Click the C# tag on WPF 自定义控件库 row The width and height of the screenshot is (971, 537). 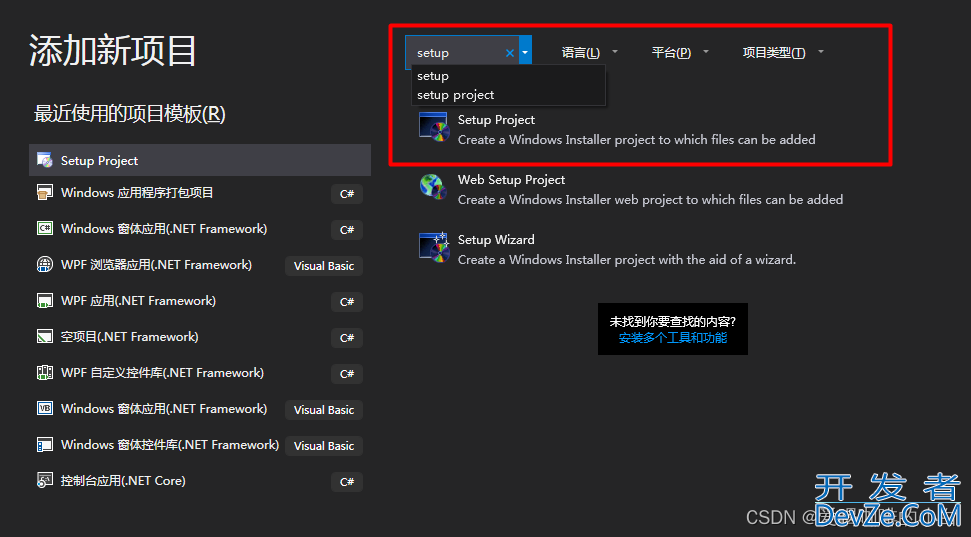347,373
